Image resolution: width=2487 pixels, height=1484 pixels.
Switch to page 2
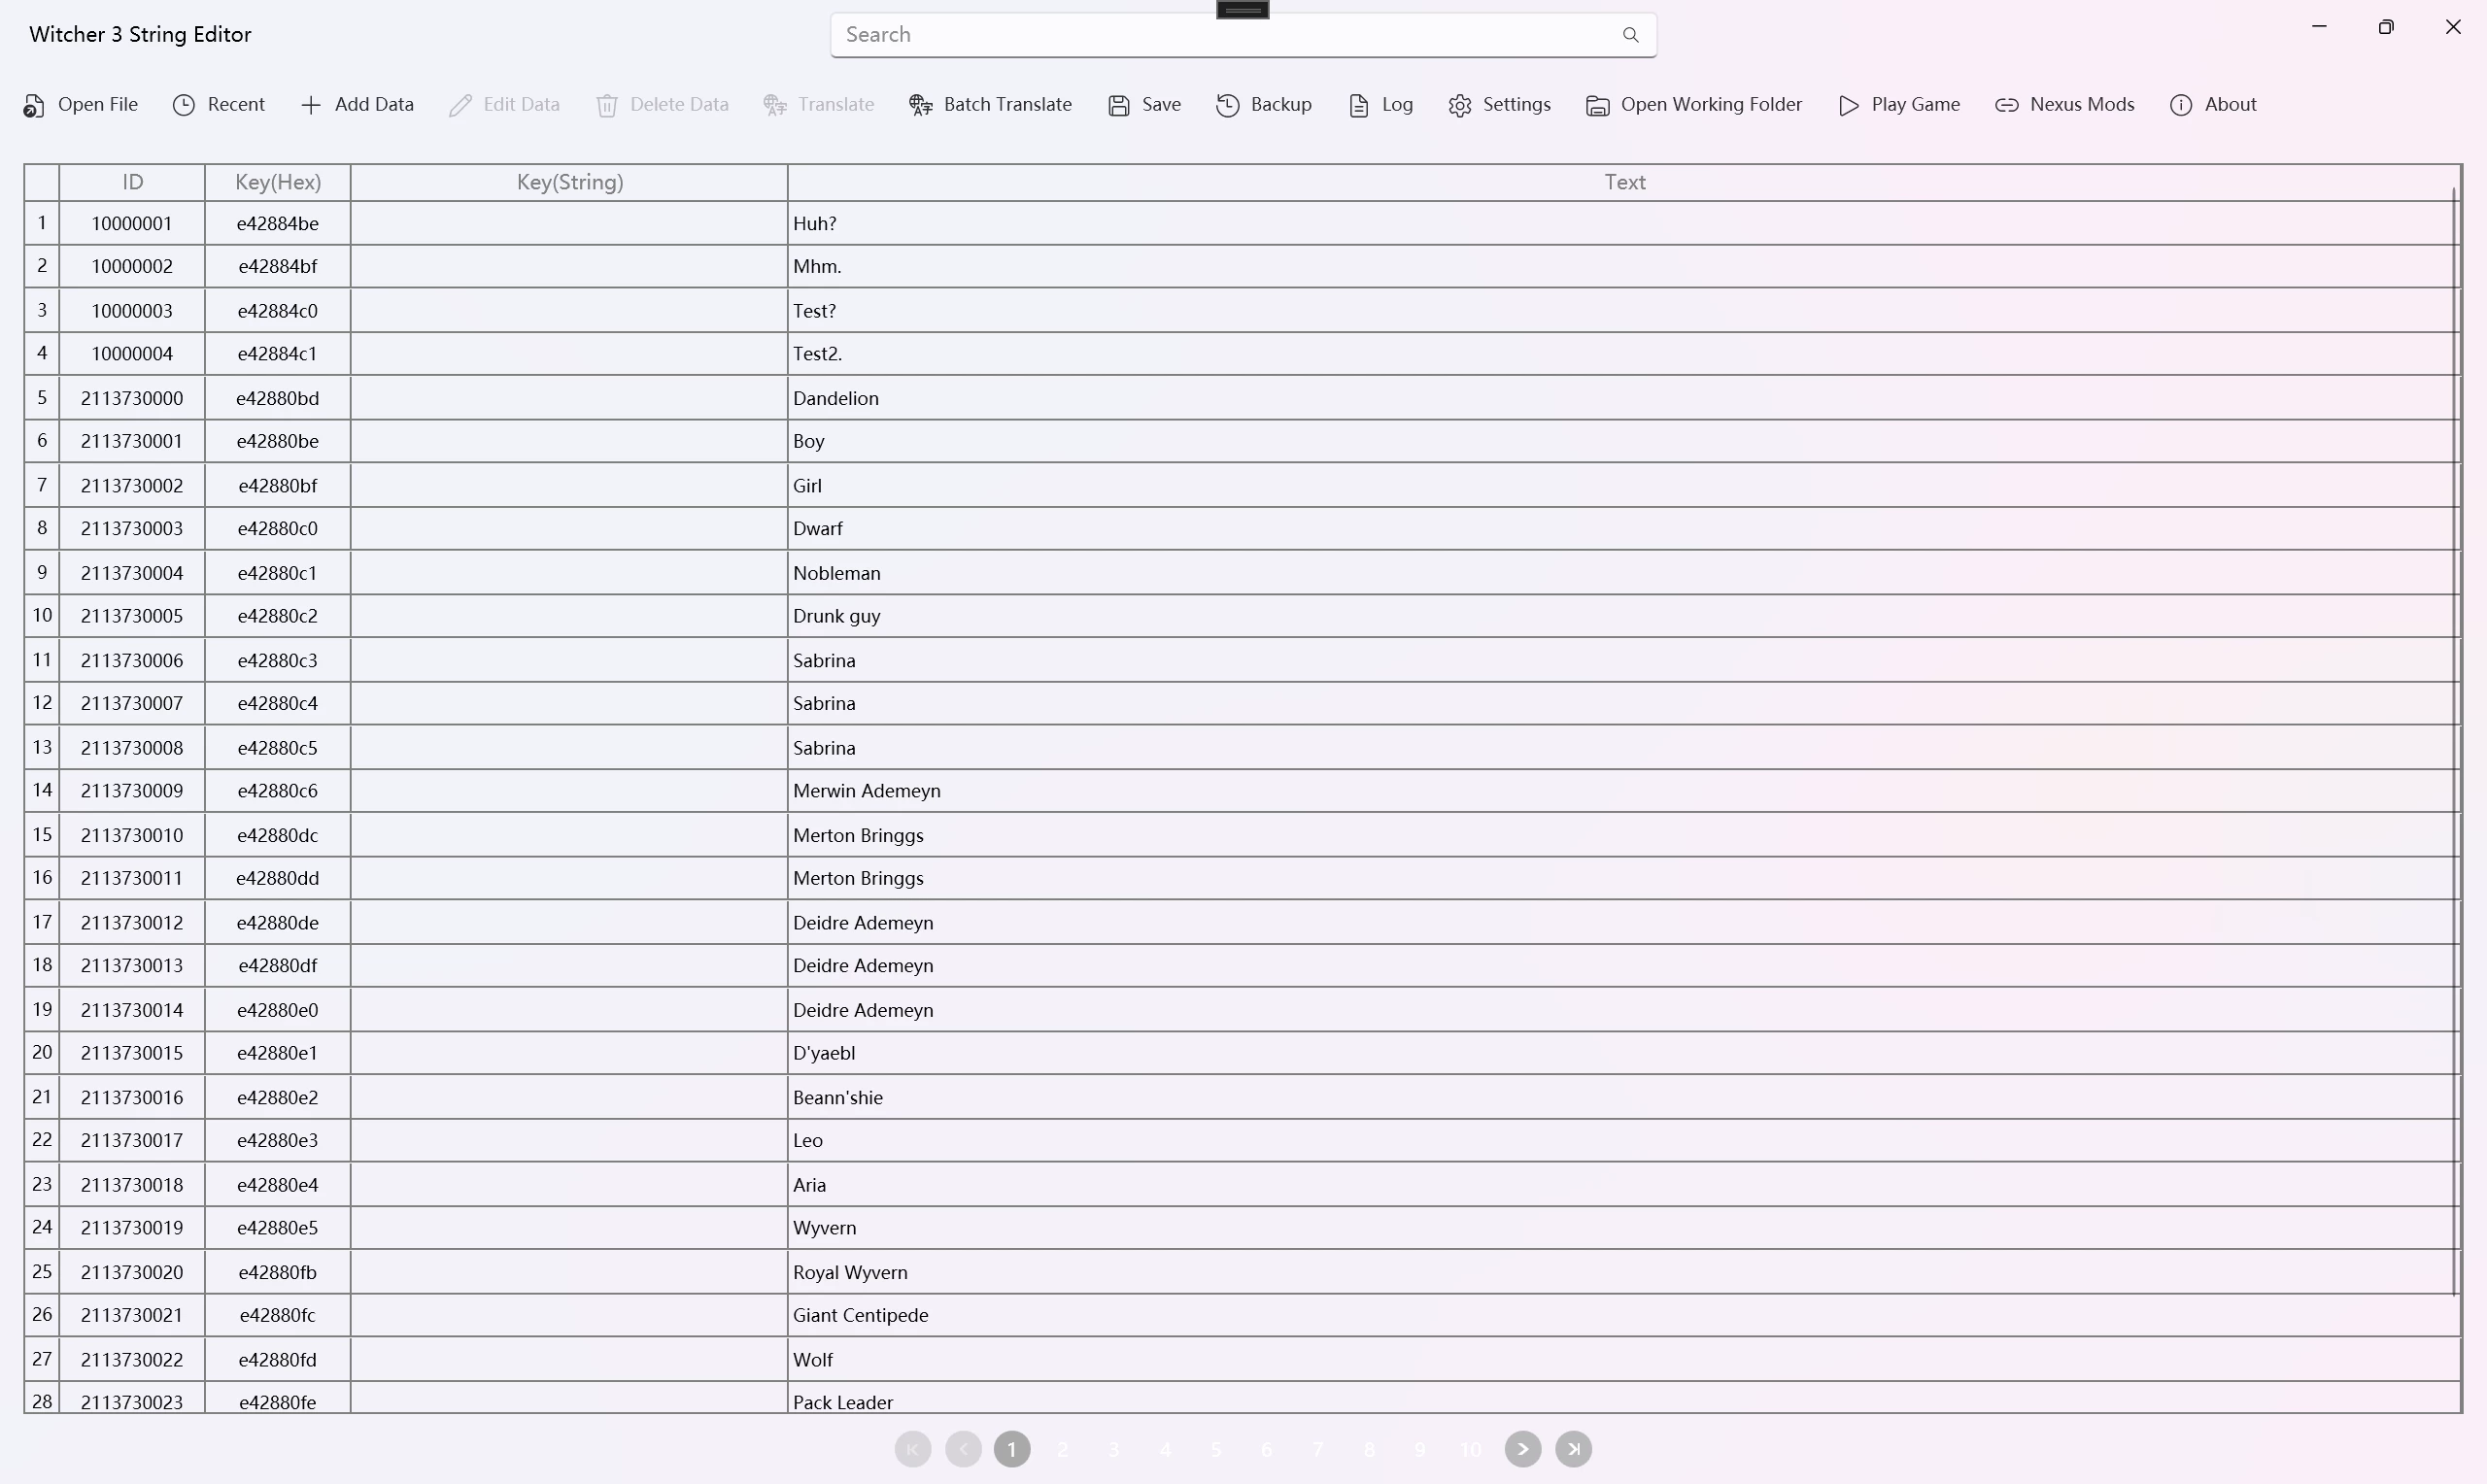coord(1063,1449)
